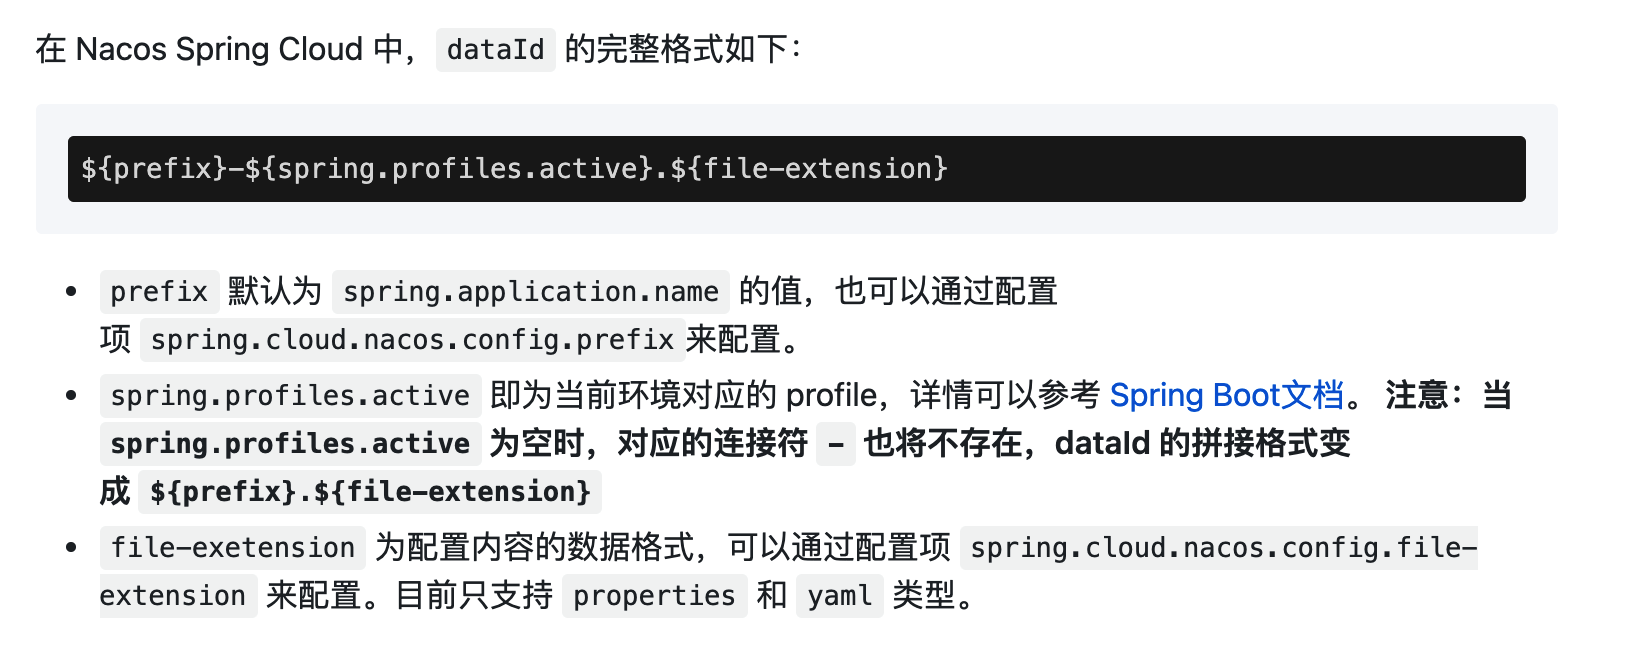1644x652 pixels.
Task: Click the dataId inline code label
Action: click(x=496, y=49)
